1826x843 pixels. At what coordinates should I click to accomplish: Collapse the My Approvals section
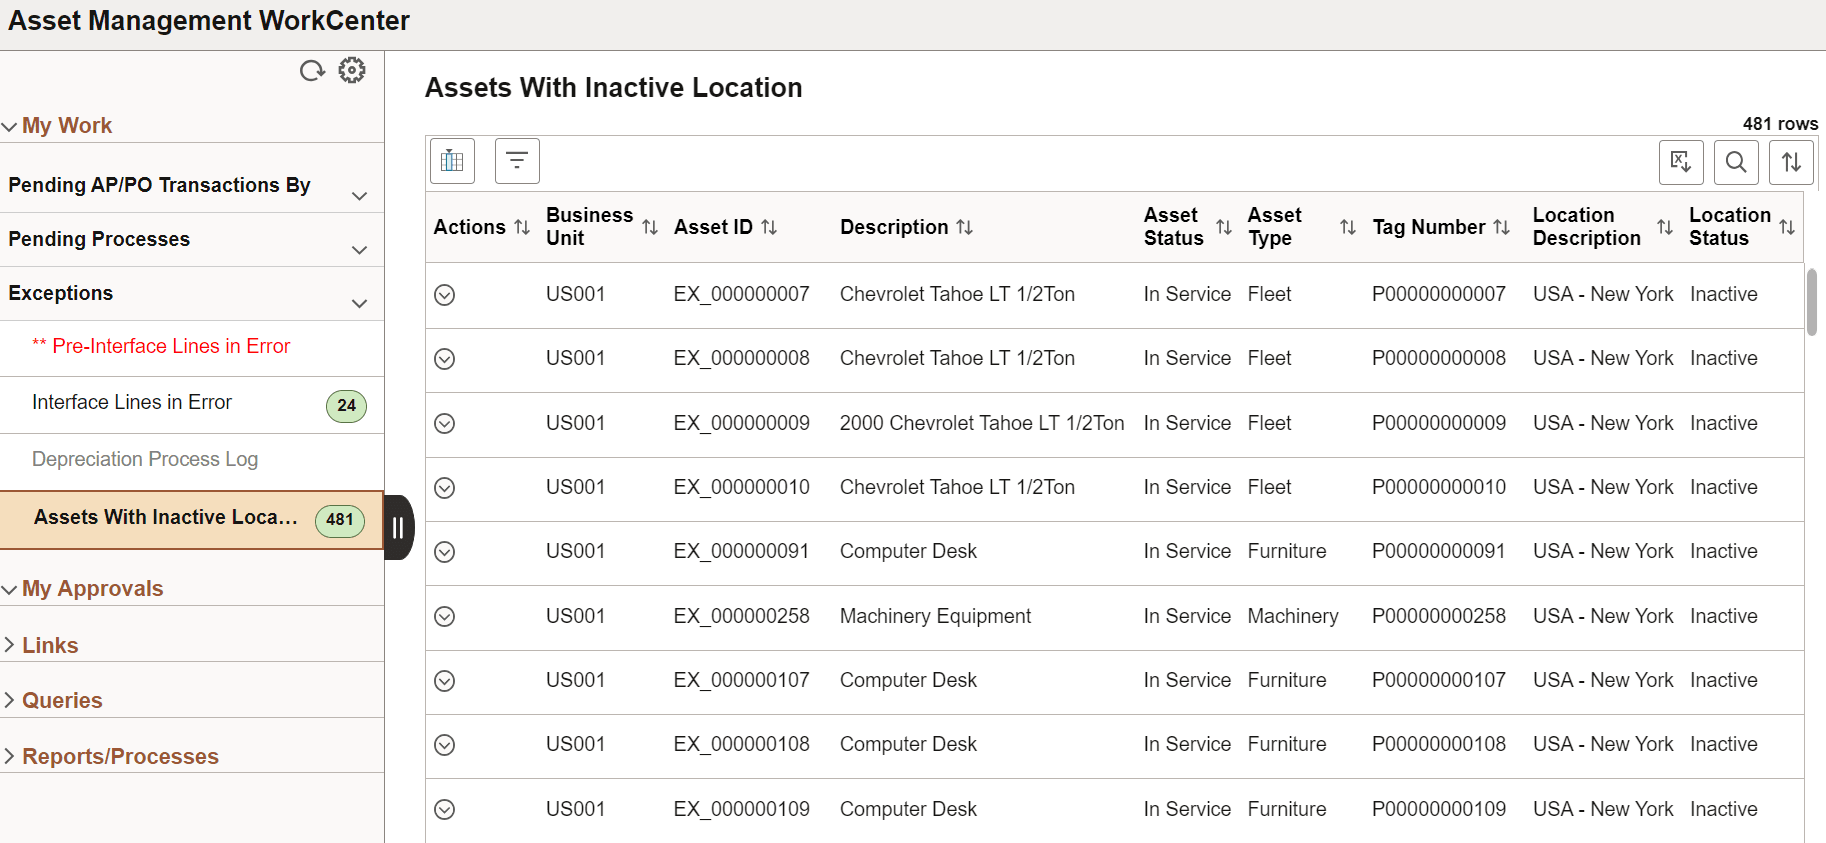point(10,589)
